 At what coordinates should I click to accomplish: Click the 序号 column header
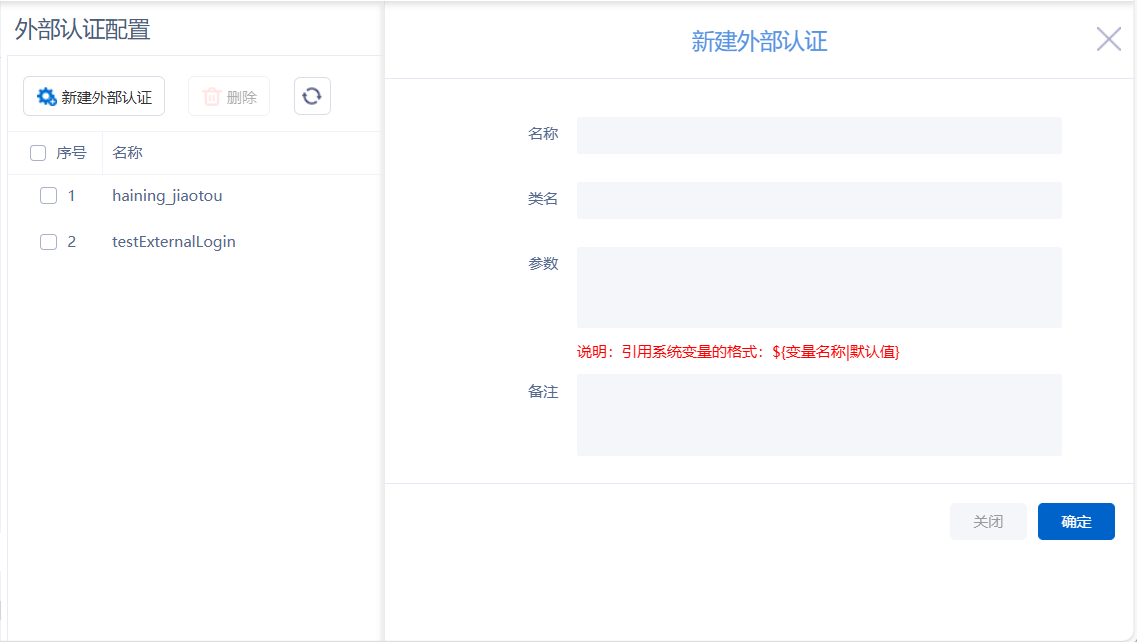click(71, 153)
